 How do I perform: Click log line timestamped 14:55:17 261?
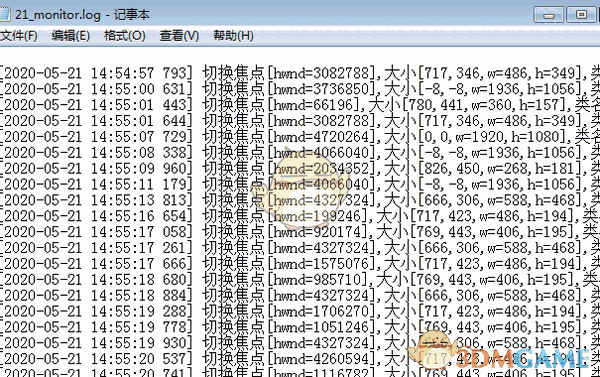[x=300, y=248]
